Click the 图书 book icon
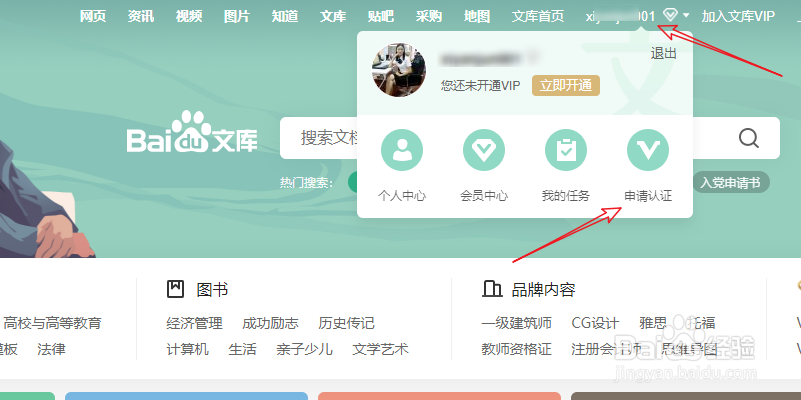Screen dimensions: 801x400 175,289
